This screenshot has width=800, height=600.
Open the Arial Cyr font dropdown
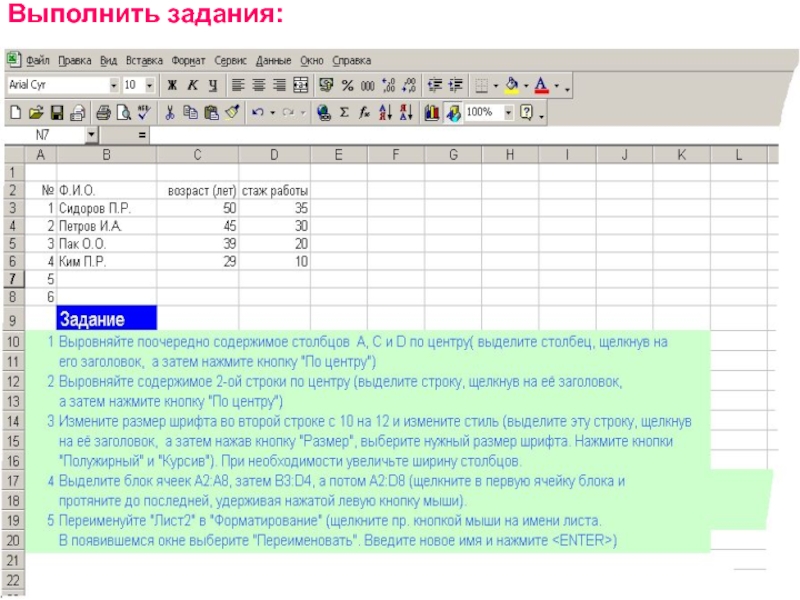(113, 86)
